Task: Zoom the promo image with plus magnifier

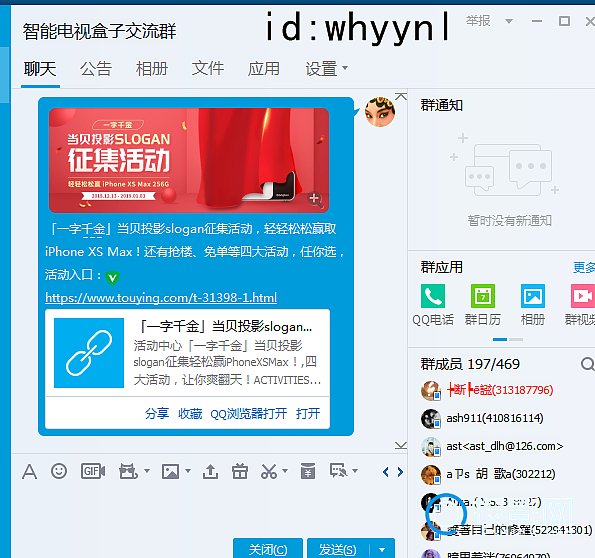Action: click(314, 199)
